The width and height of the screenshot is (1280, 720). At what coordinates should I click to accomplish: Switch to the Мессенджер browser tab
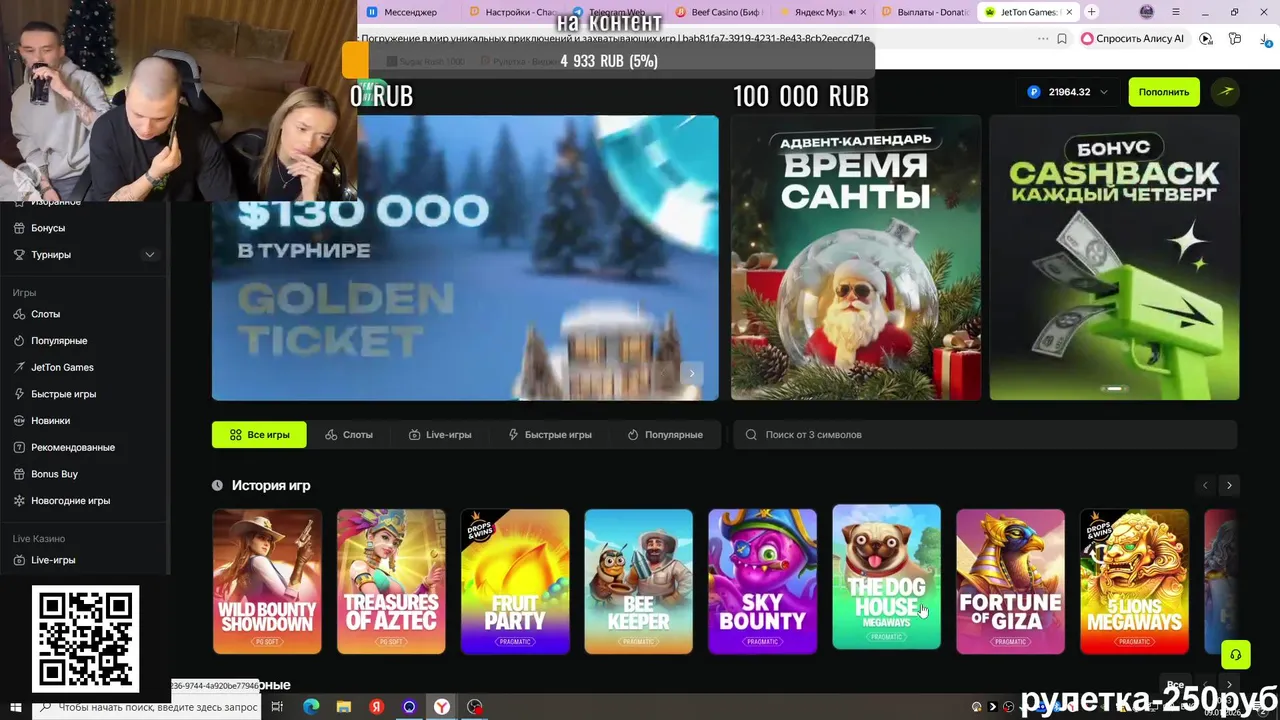(x=410, y=12)
